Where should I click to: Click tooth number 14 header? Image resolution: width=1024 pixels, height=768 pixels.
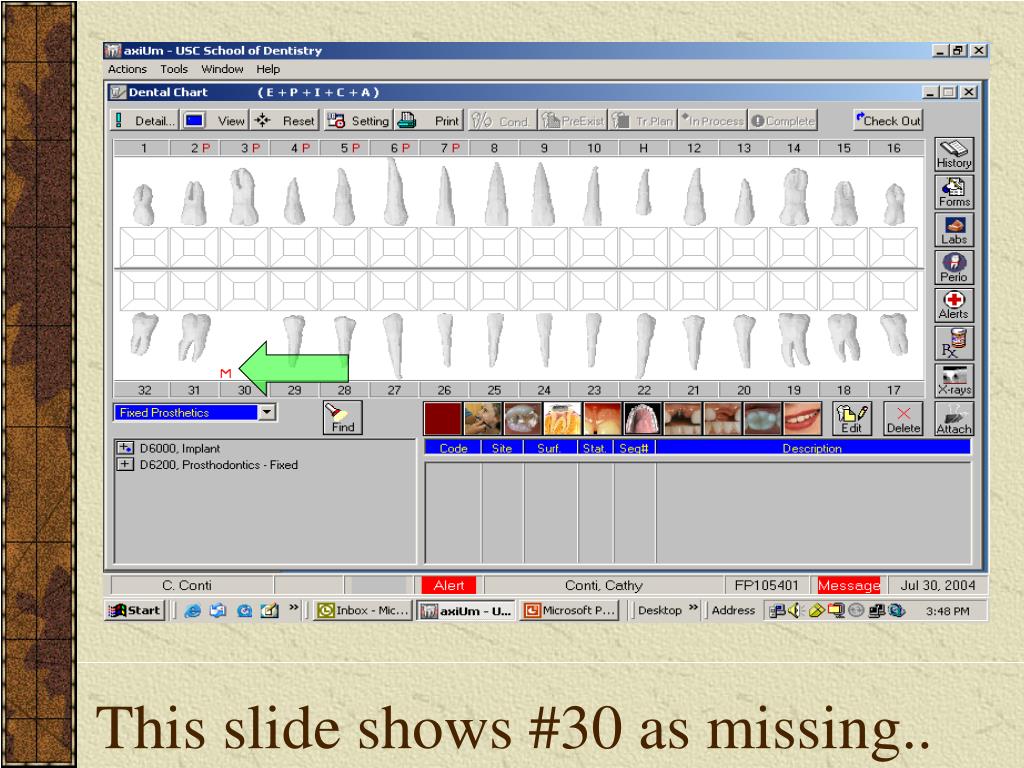point(793,148)
